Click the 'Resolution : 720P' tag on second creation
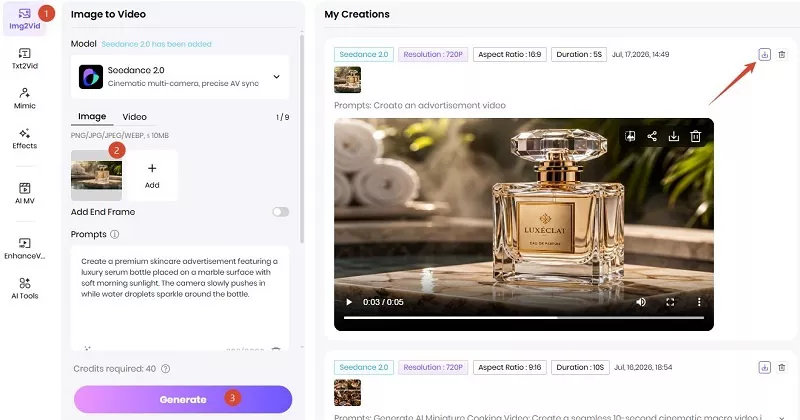Image resolution: width=800 pixels, height=420 pixels. (x=433, y=367)
